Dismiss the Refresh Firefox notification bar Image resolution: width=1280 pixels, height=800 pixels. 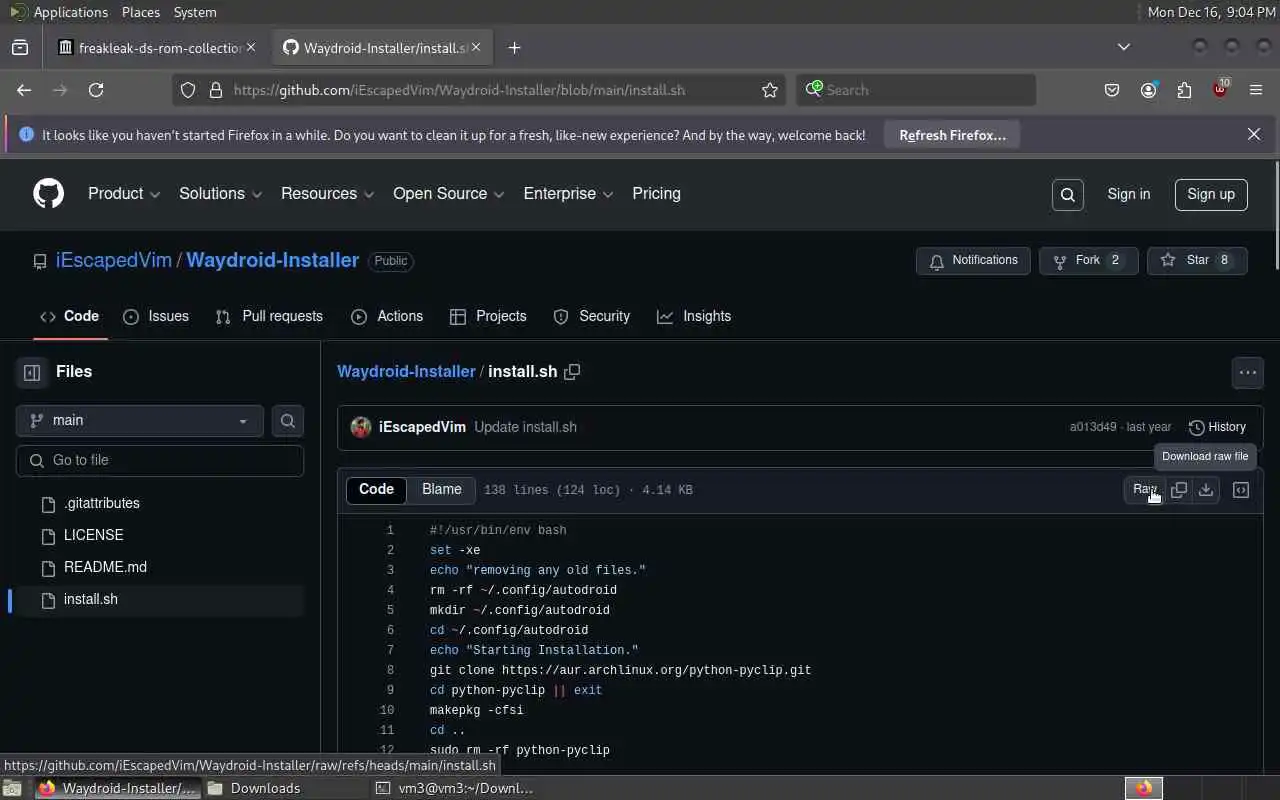(x=1254, y=134)
